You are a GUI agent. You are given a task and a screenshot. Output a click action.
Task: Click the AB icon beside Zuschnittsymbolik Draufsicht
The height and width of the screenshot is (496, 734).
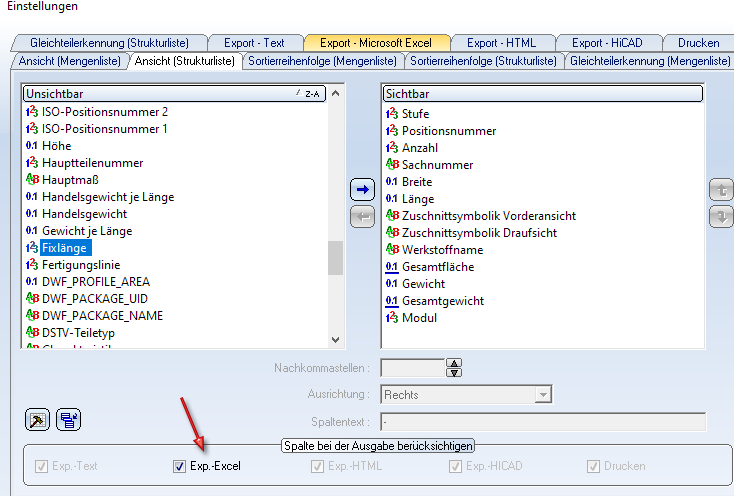(392, 233)
